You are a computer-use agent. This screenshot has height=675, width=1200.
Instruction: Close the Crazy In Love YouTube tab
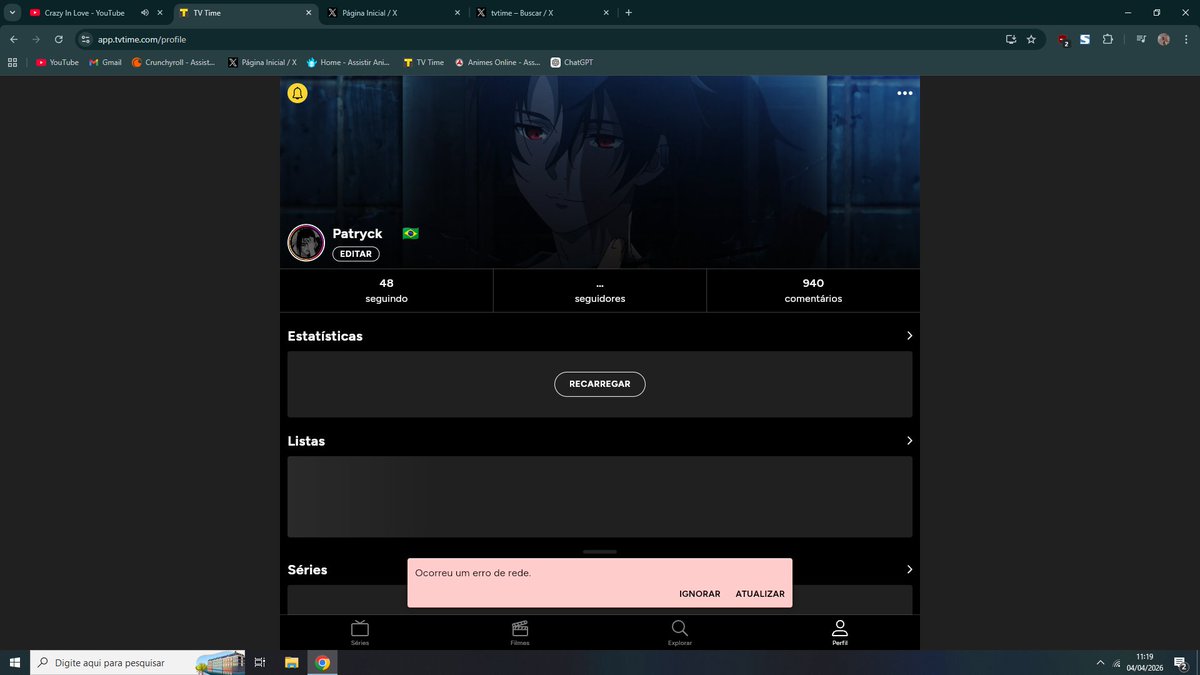(160, 13)
